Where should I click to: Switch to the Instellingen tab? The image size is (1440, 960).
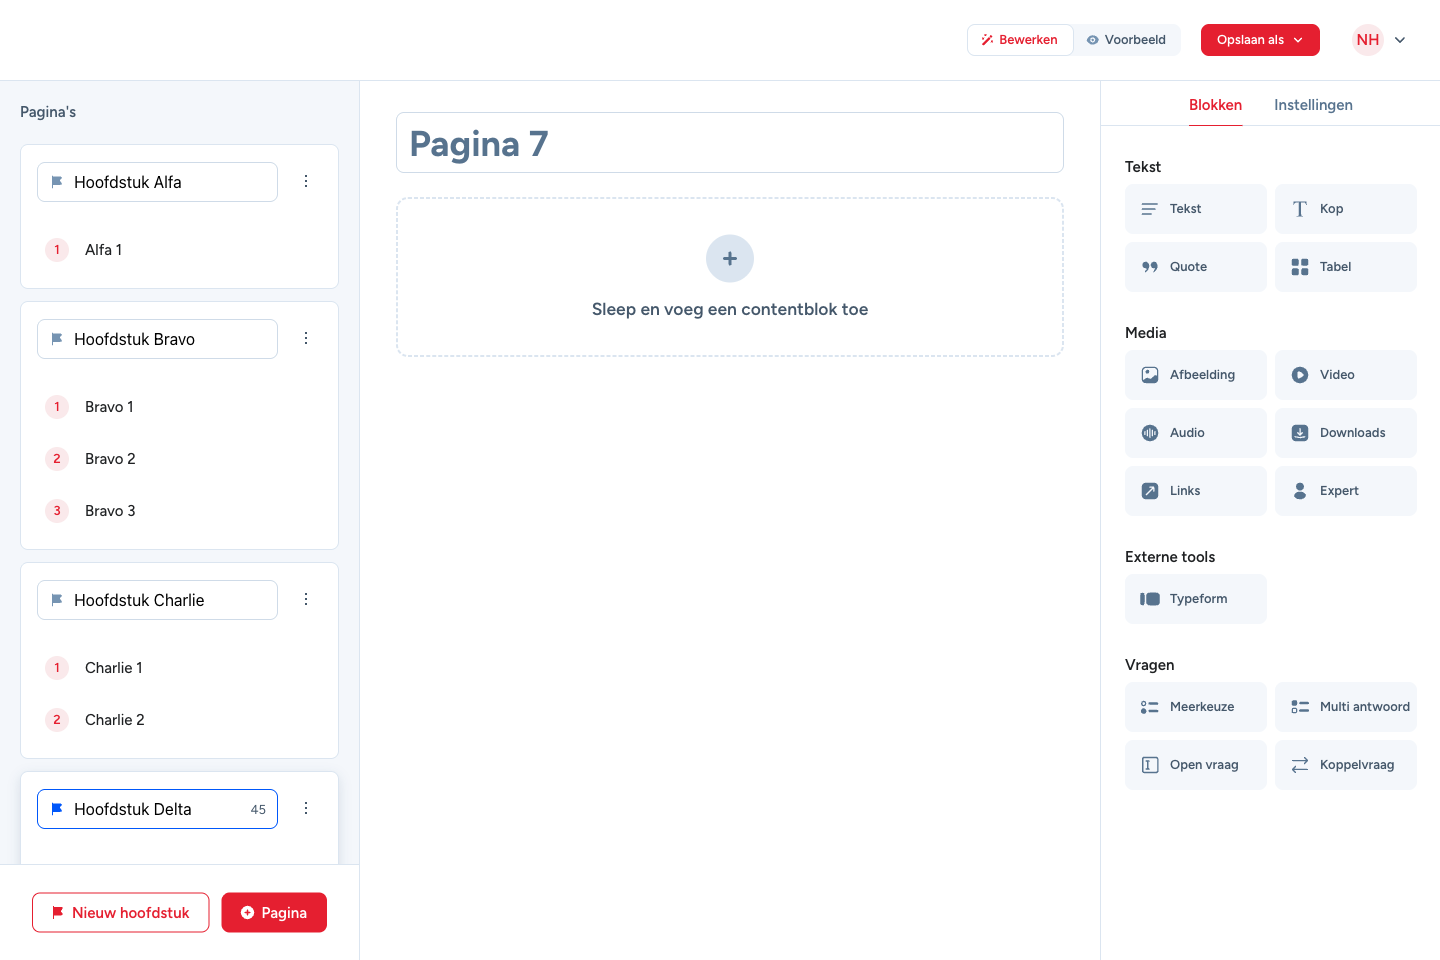[x=1313, y=105]
